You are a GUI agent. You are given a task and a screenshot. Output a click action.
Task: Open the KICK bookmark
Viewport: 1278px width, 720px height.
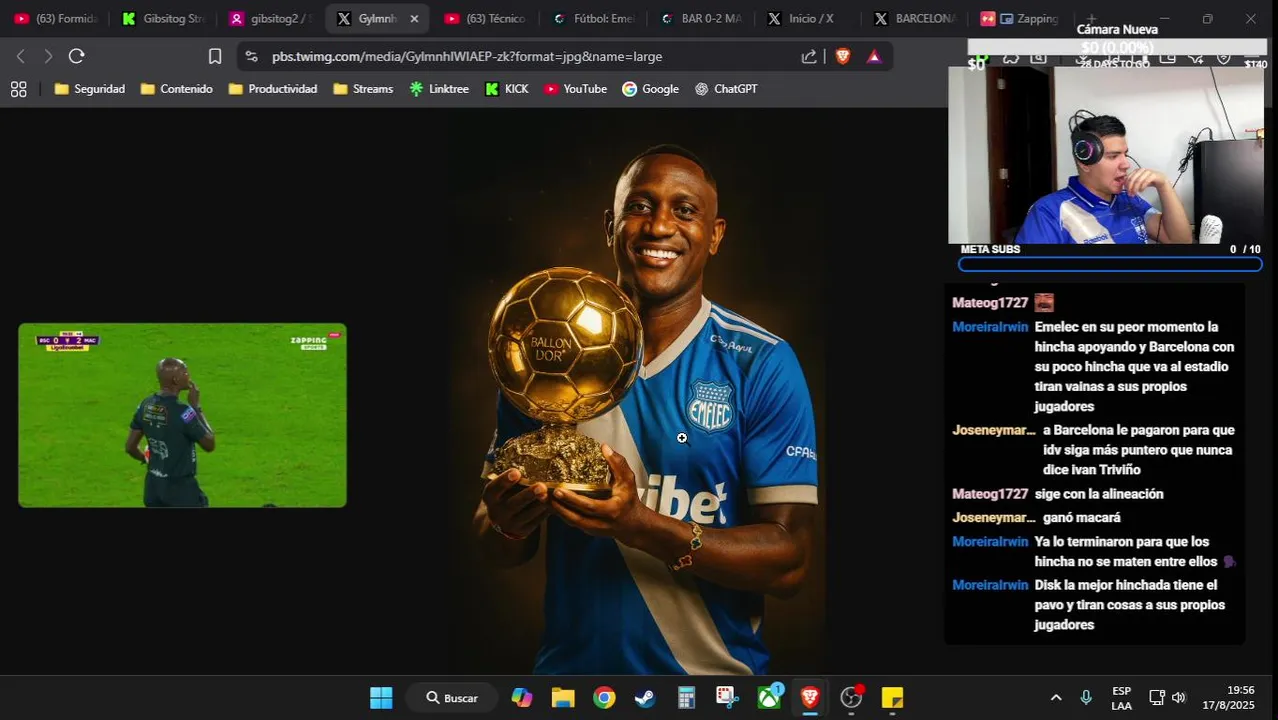(x=506, y=89)
